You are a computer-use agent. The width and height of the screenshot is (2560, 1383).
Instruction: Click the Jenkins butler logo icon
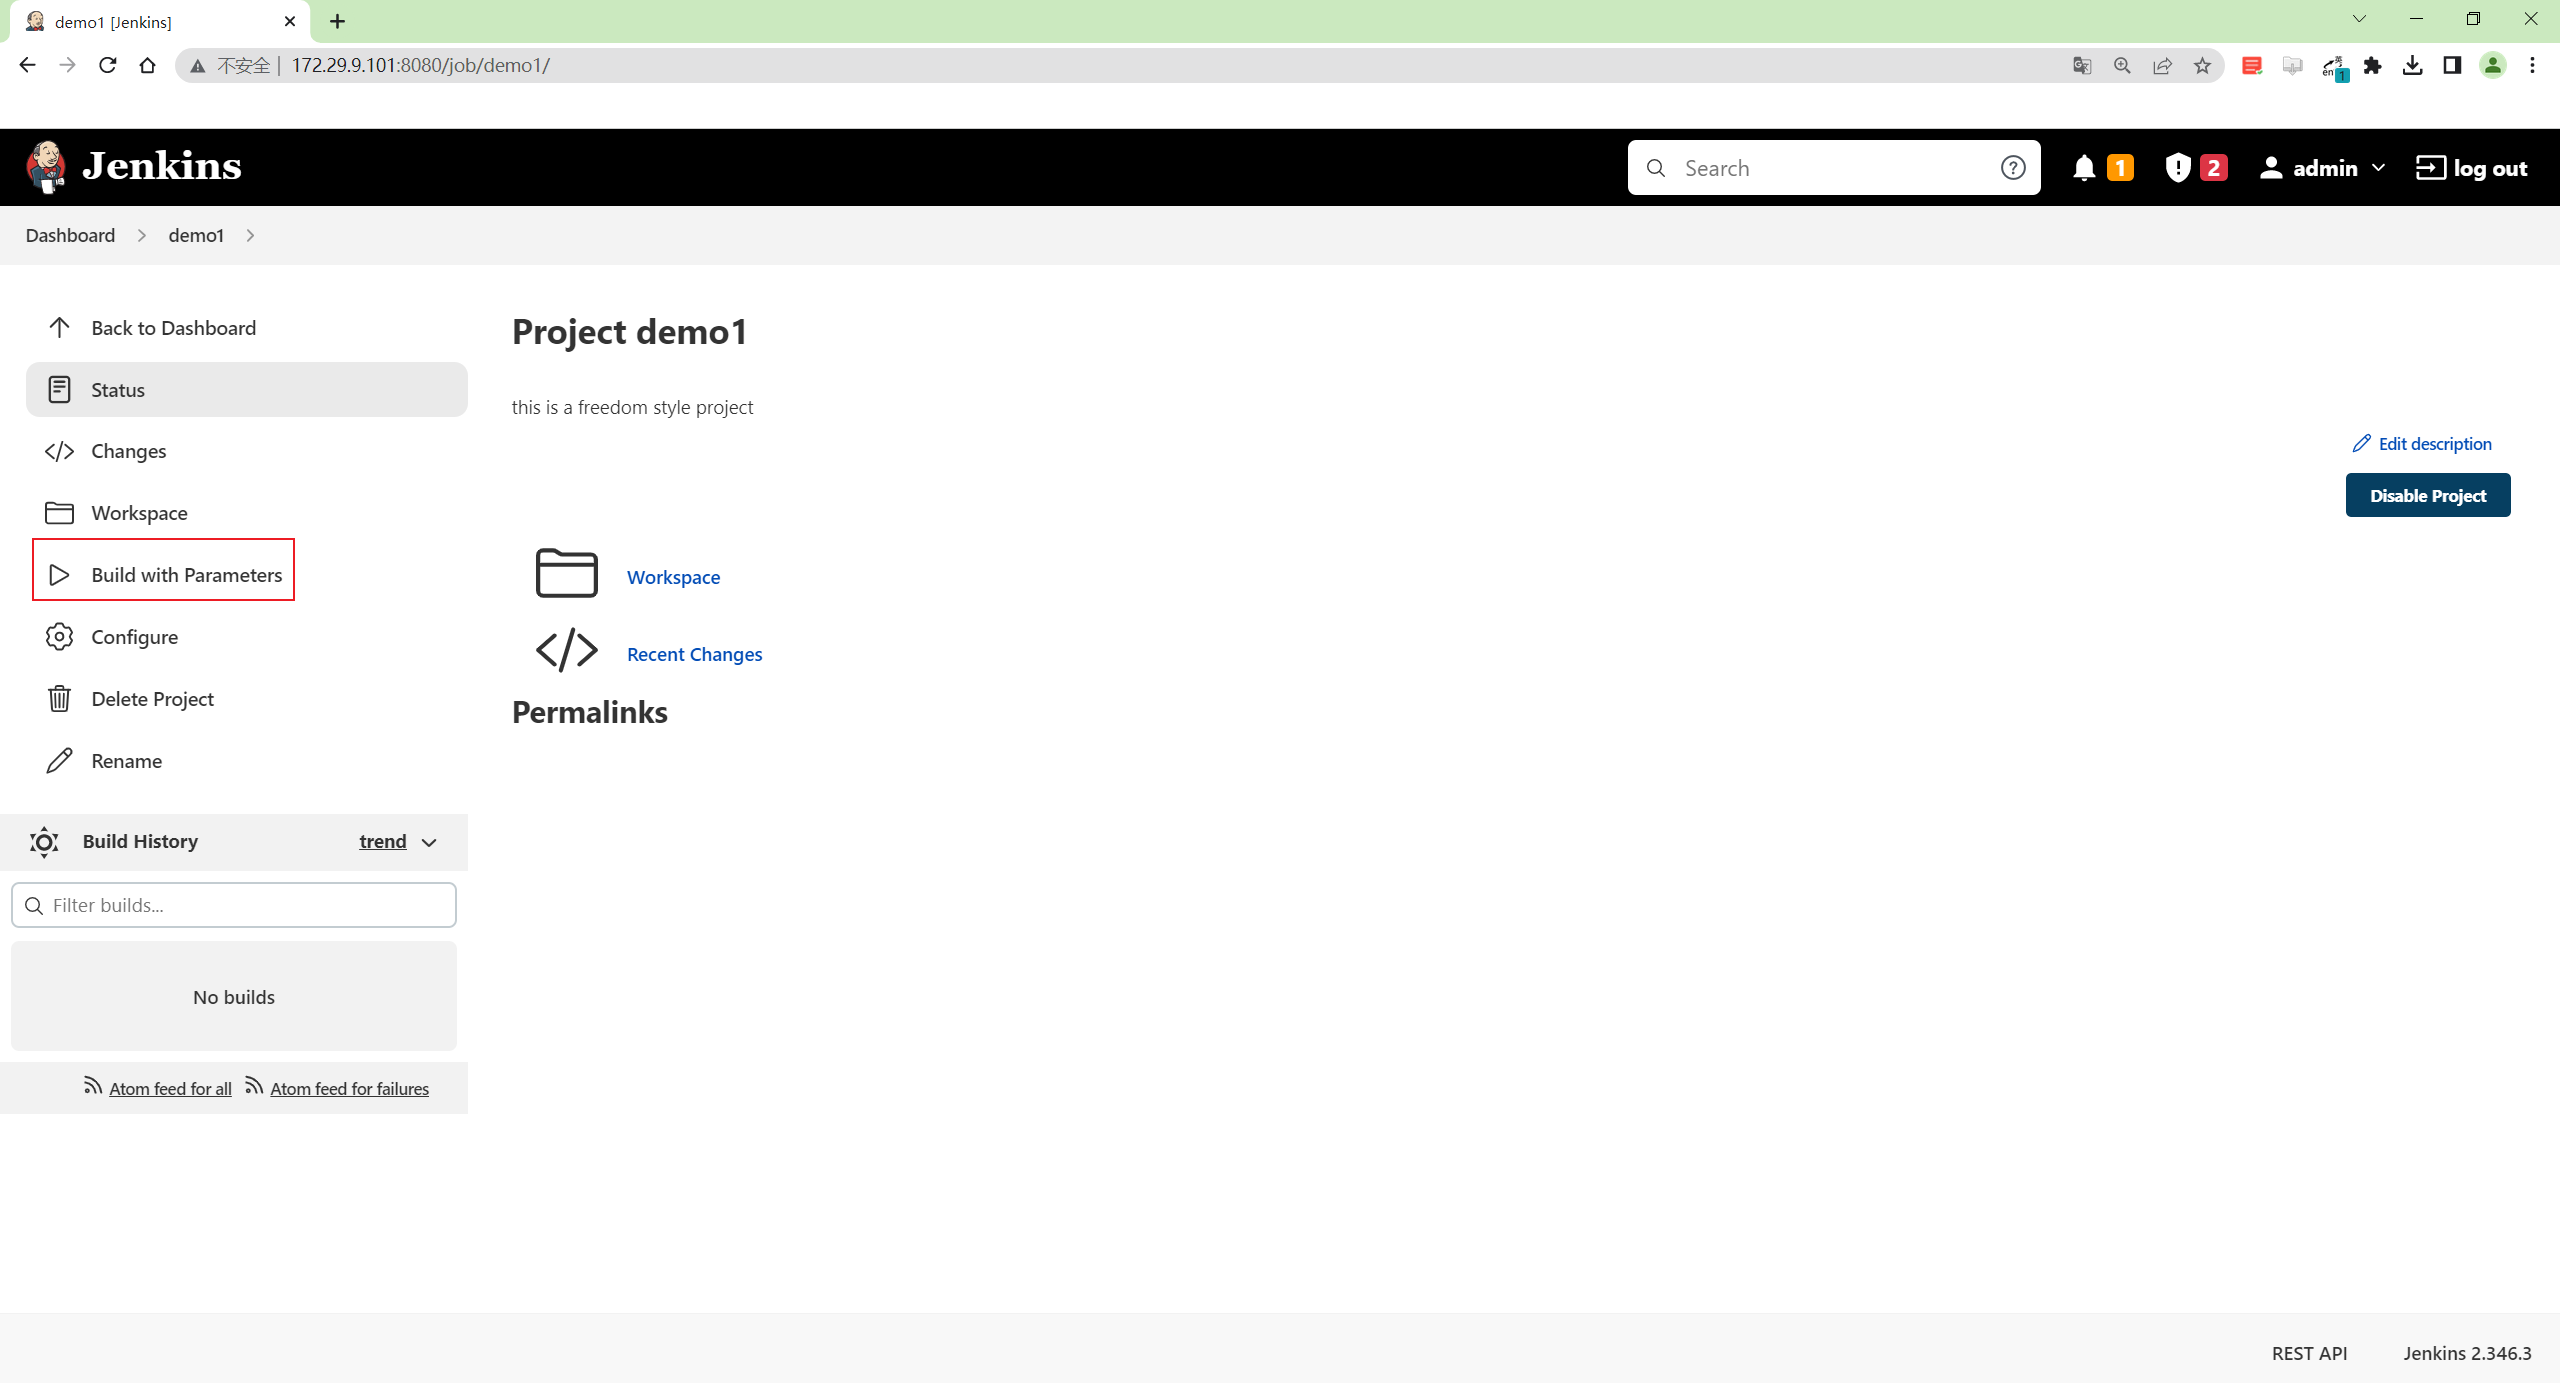click(x=46, y=167)
